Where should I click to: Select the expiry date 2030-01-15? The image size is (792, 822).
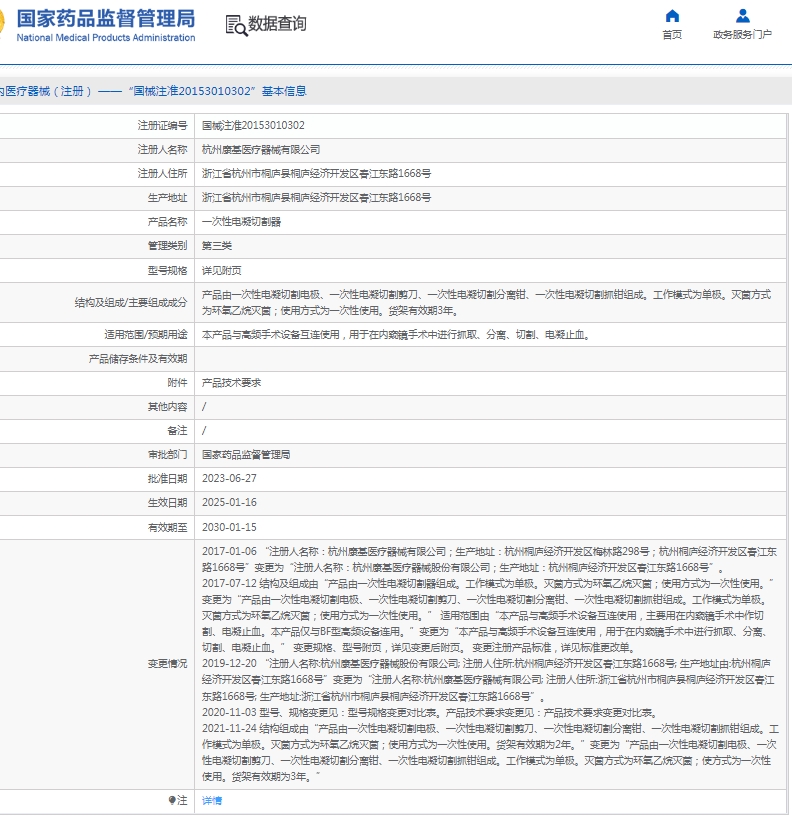point(229,527)
